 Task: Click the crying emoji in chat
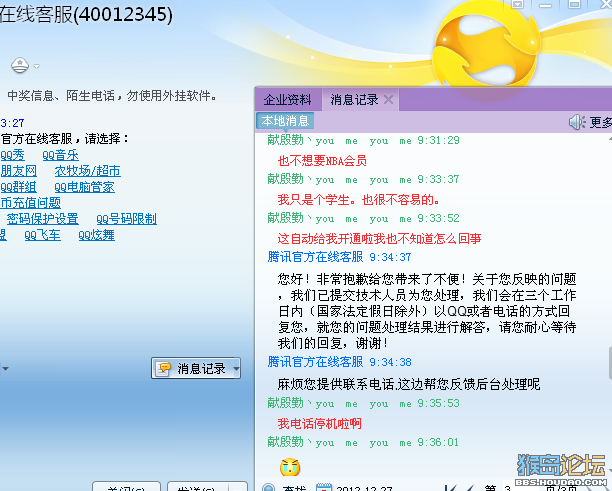click(290, 467)
